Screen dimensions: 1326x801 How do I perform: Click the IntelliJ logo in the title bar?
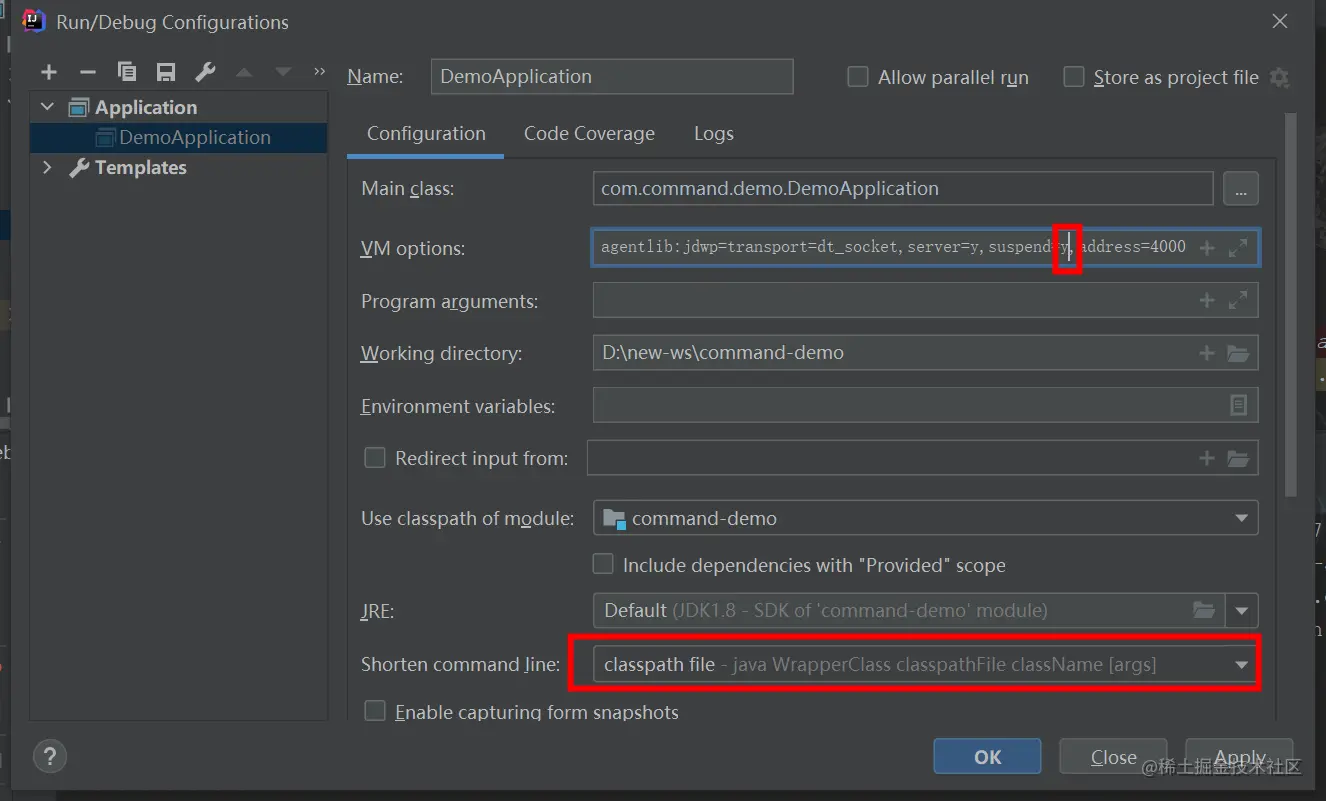click(x=33, y=21)
